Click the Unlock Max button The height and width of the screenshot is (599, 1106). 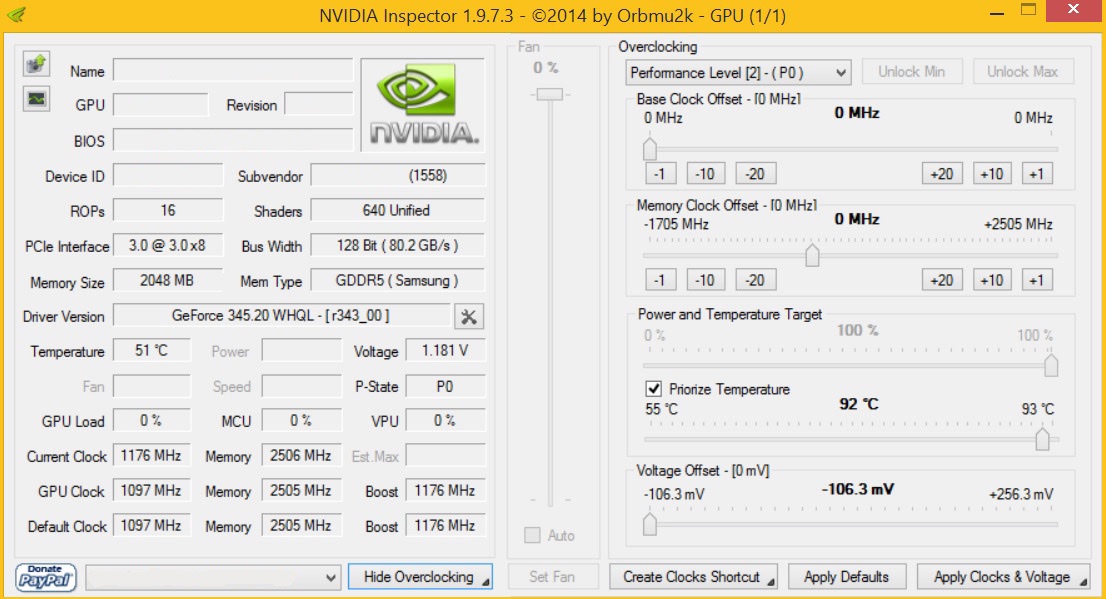1022,72
